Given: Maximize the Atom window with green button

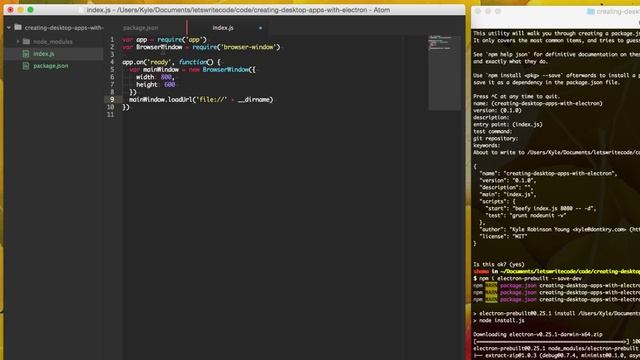Looking at the screenshot, I should (31, 10).
